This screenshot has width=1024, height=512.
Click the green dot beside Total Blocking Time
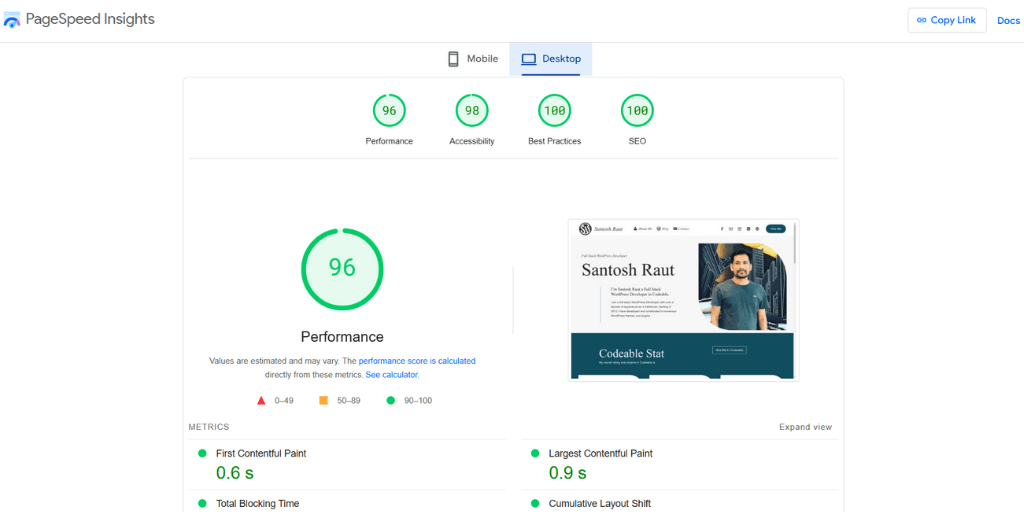coord(202,504)
